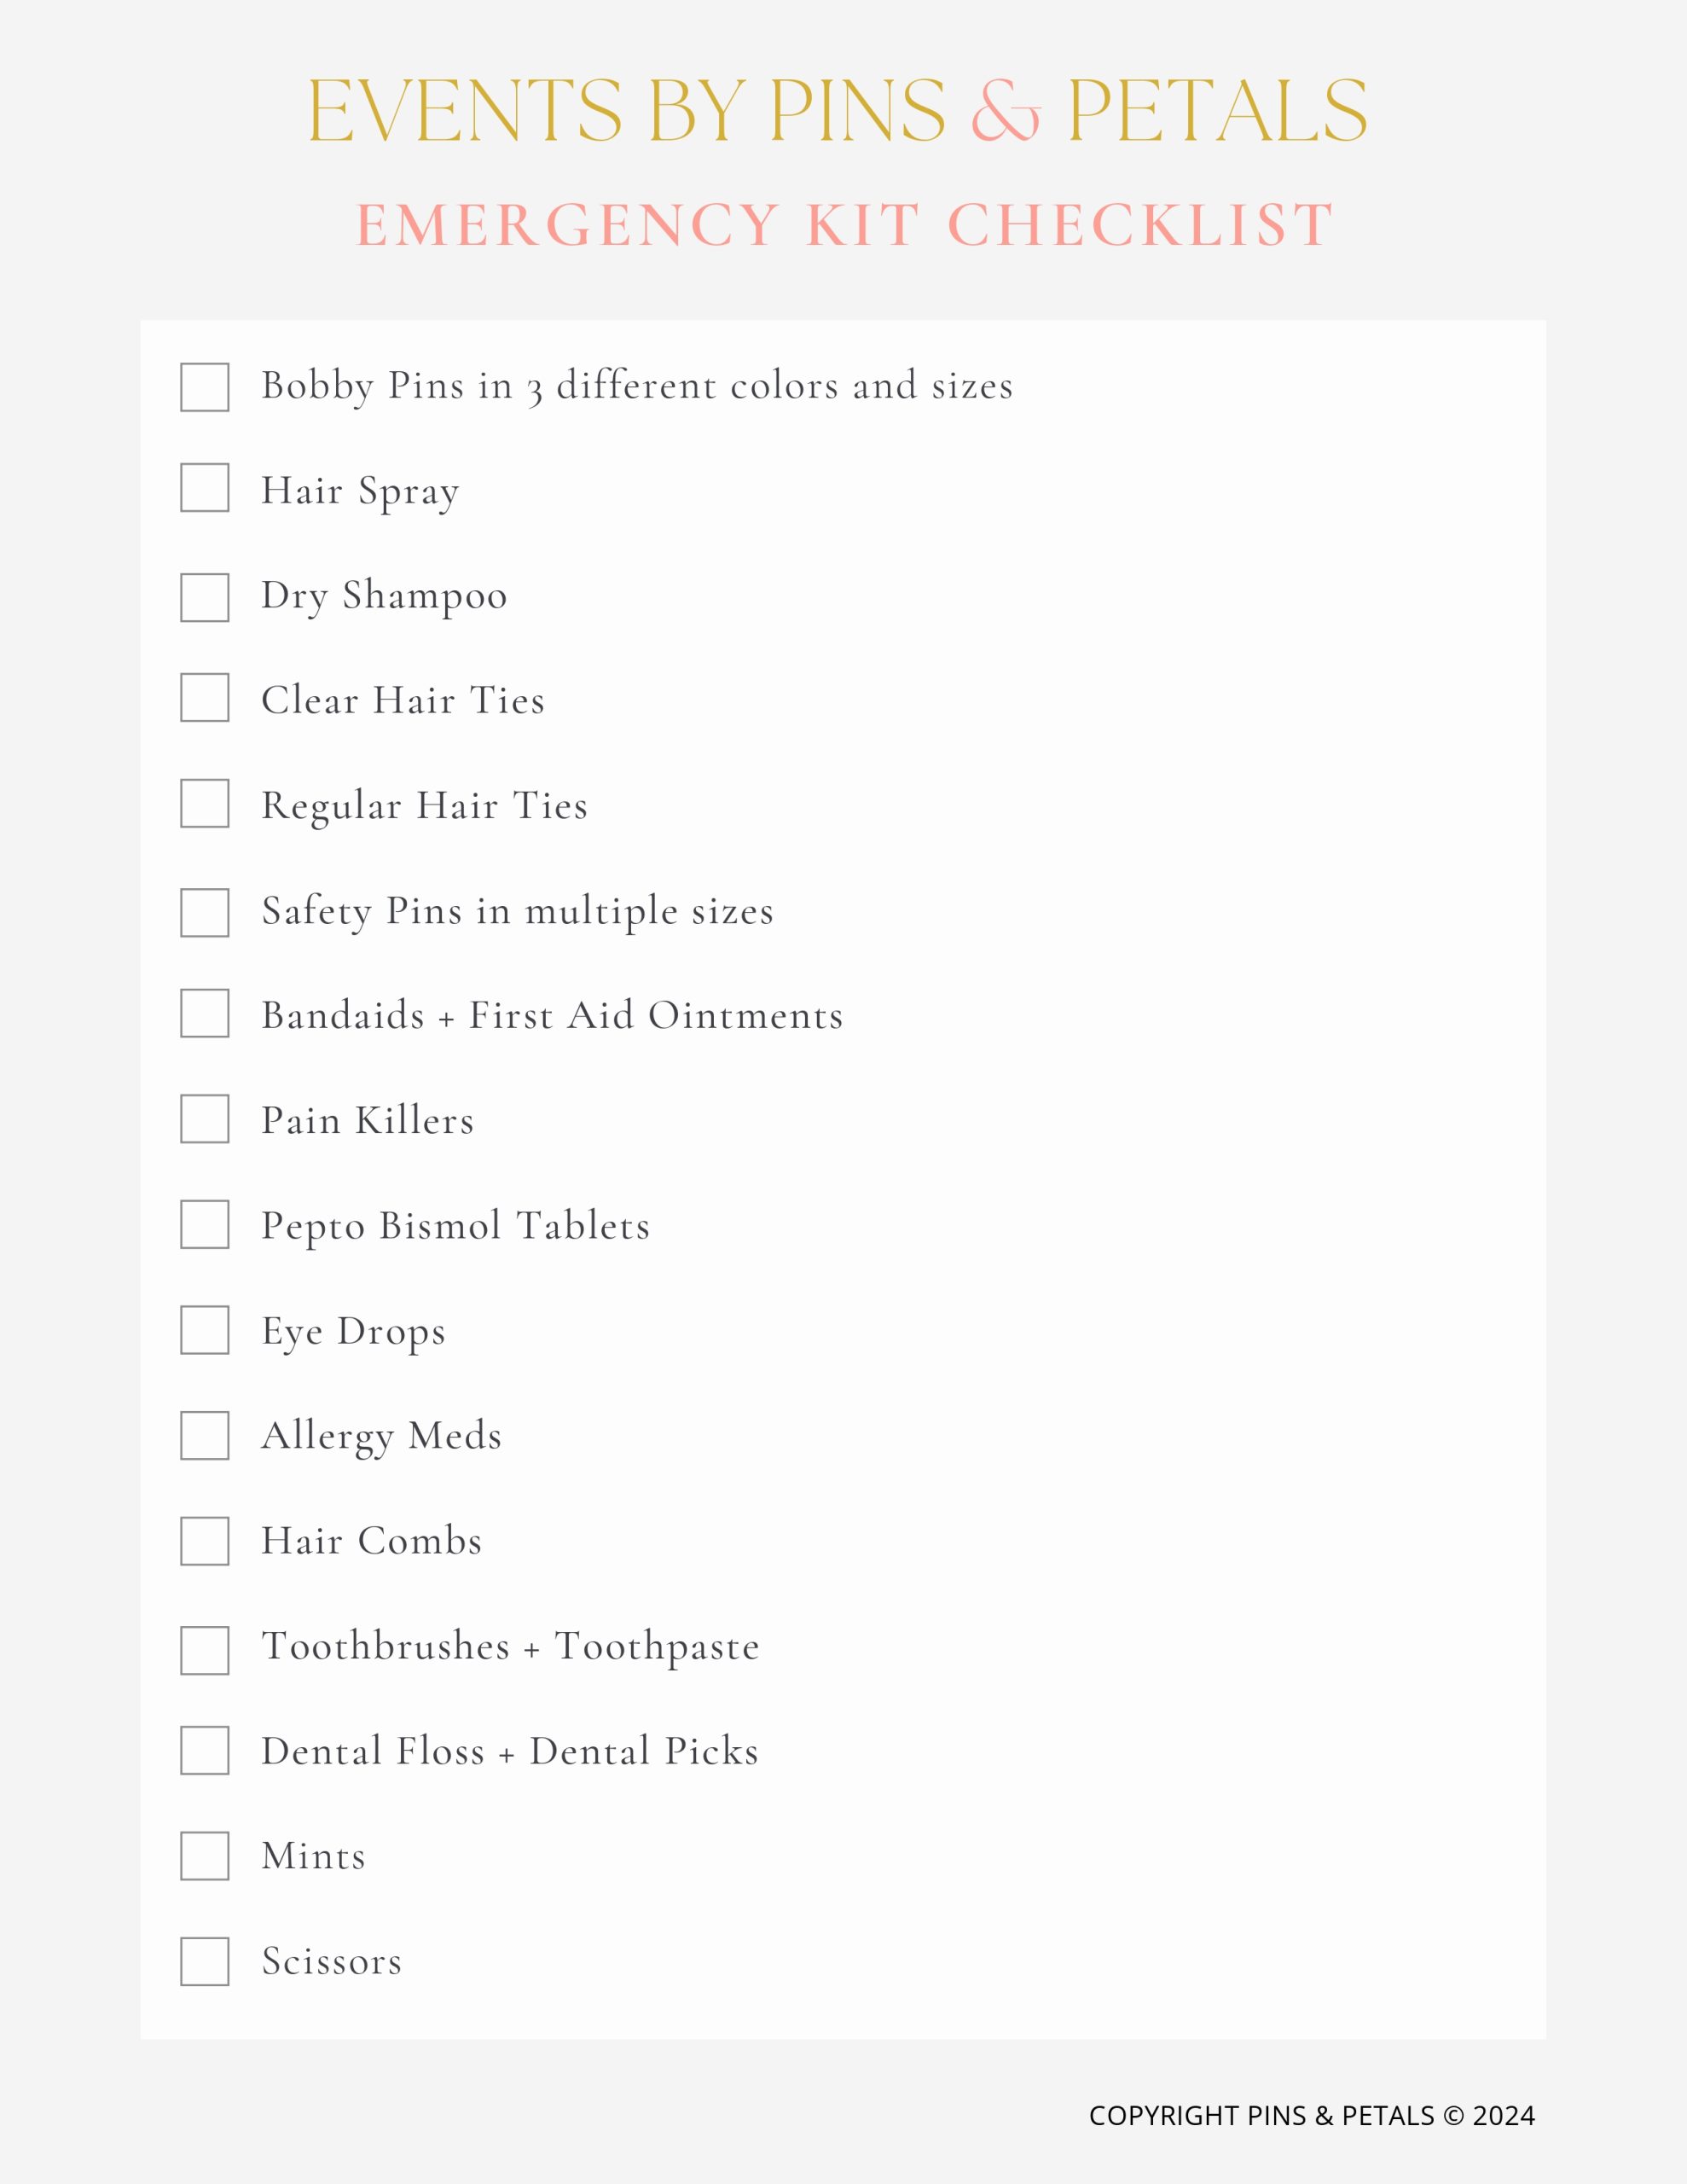Check the Pain Killers checkbox

coord(204,1118)
